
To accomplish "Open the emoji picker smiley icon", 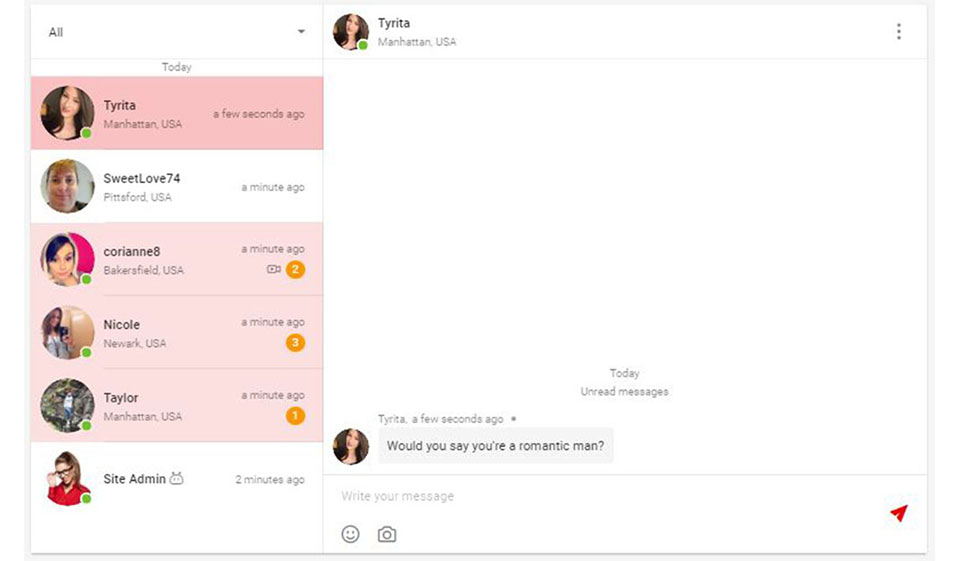I will click(350, 534).
